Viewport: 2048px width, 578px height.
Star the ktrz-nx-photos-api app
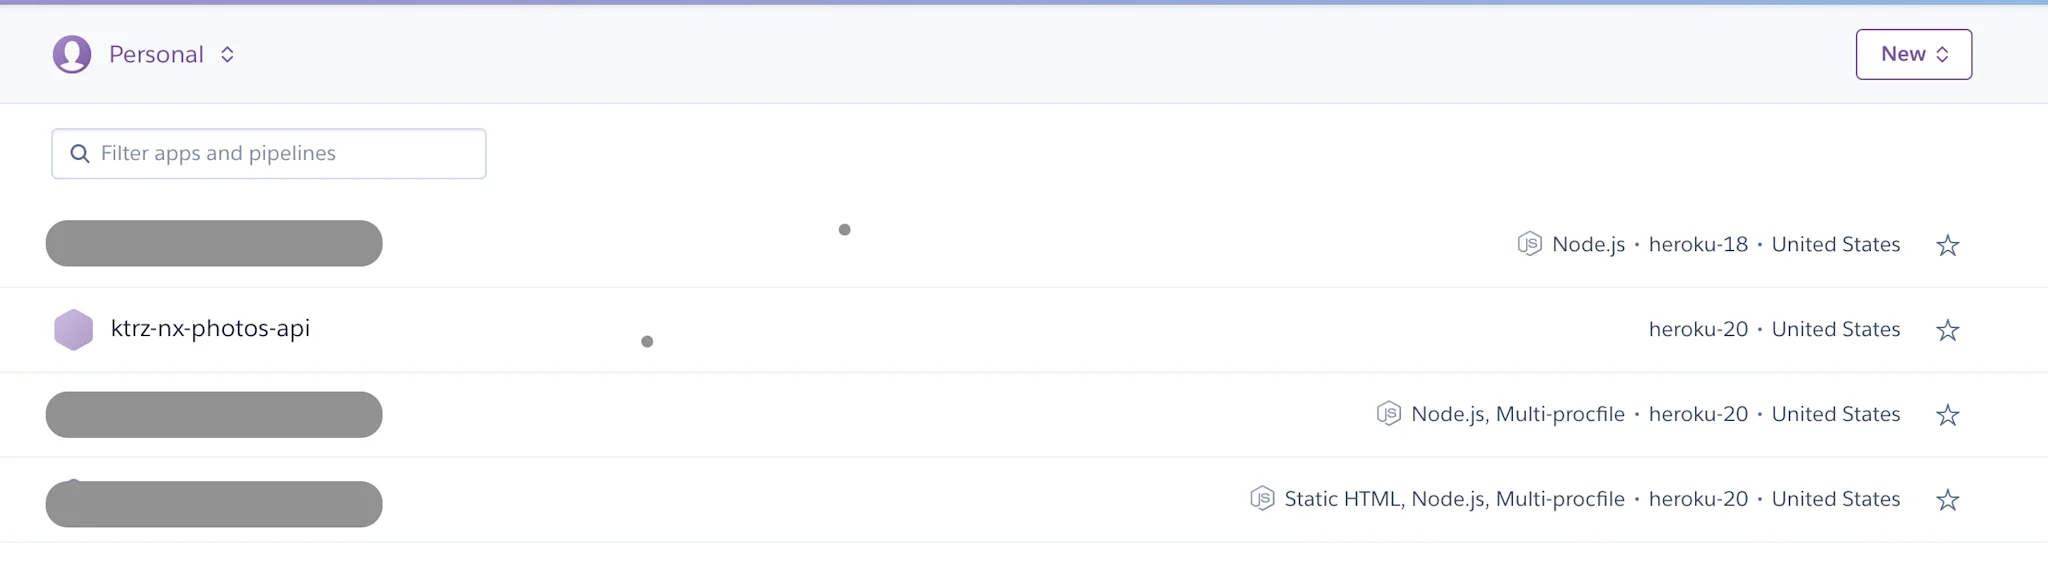click(1948, 328)
